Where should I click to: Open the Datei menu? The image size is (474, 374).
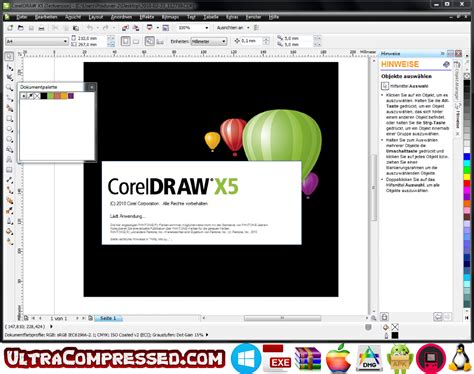click(22, 17)
